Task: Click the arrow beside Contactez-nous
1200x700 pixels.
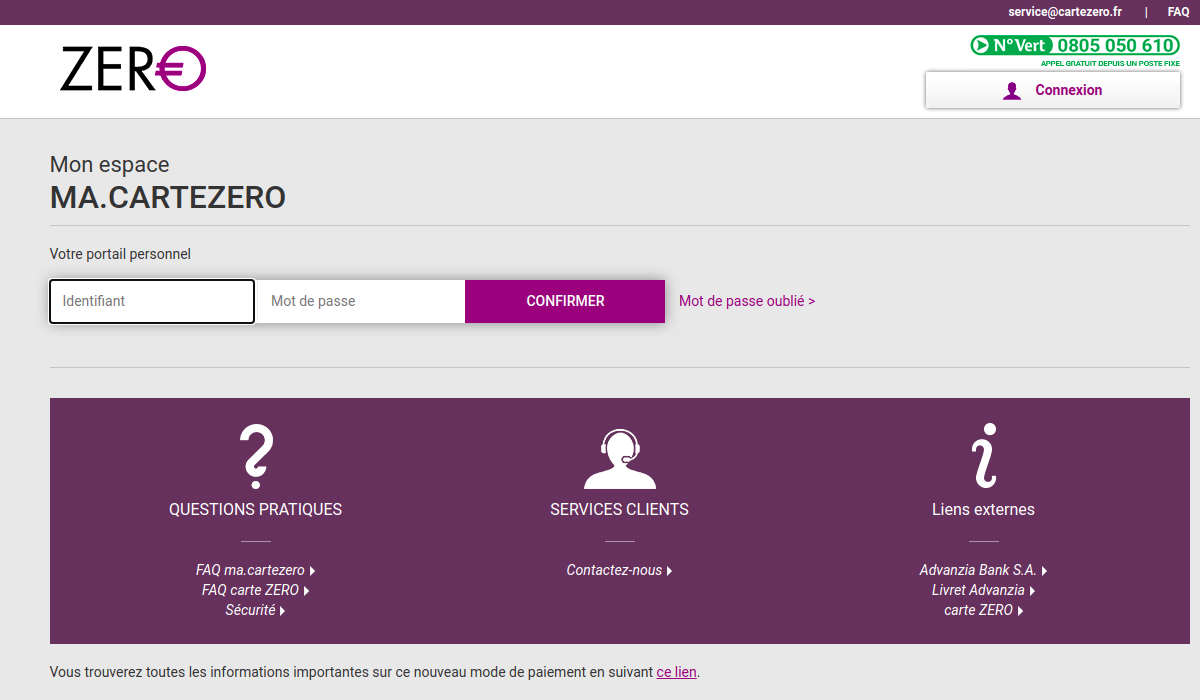Action: point(669,570)
